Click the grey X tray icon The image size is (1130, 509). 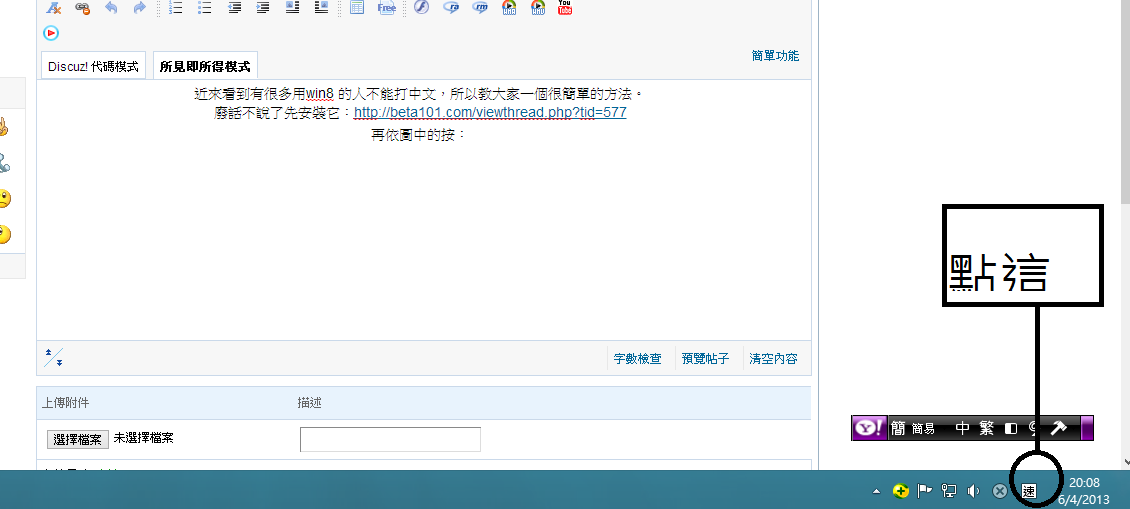(x=1000, y=492)
